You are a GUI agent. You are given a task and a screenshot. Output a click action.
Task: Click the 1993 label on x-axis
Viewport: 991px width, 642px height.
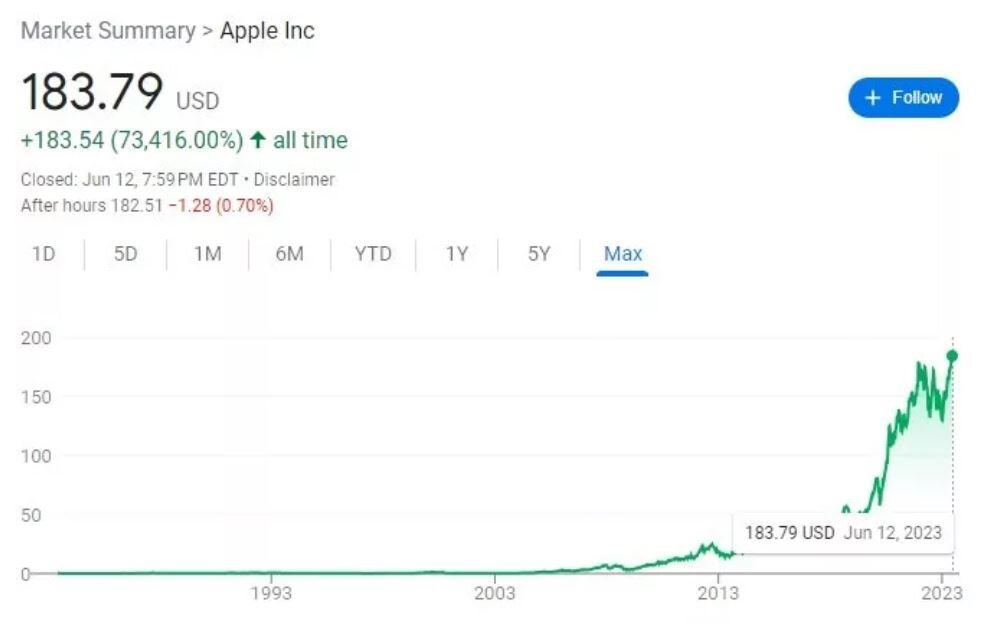click(271, 593)
